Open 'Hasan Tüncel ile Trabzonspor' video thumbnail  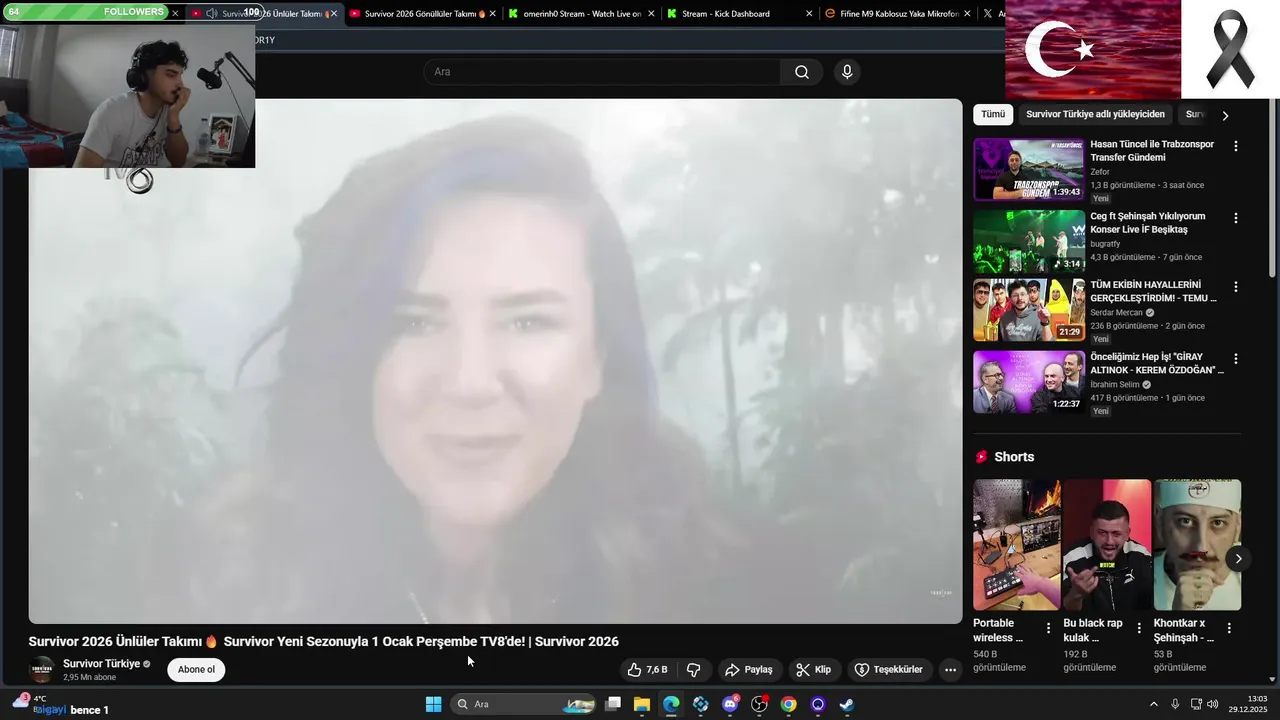[1029, 169]
